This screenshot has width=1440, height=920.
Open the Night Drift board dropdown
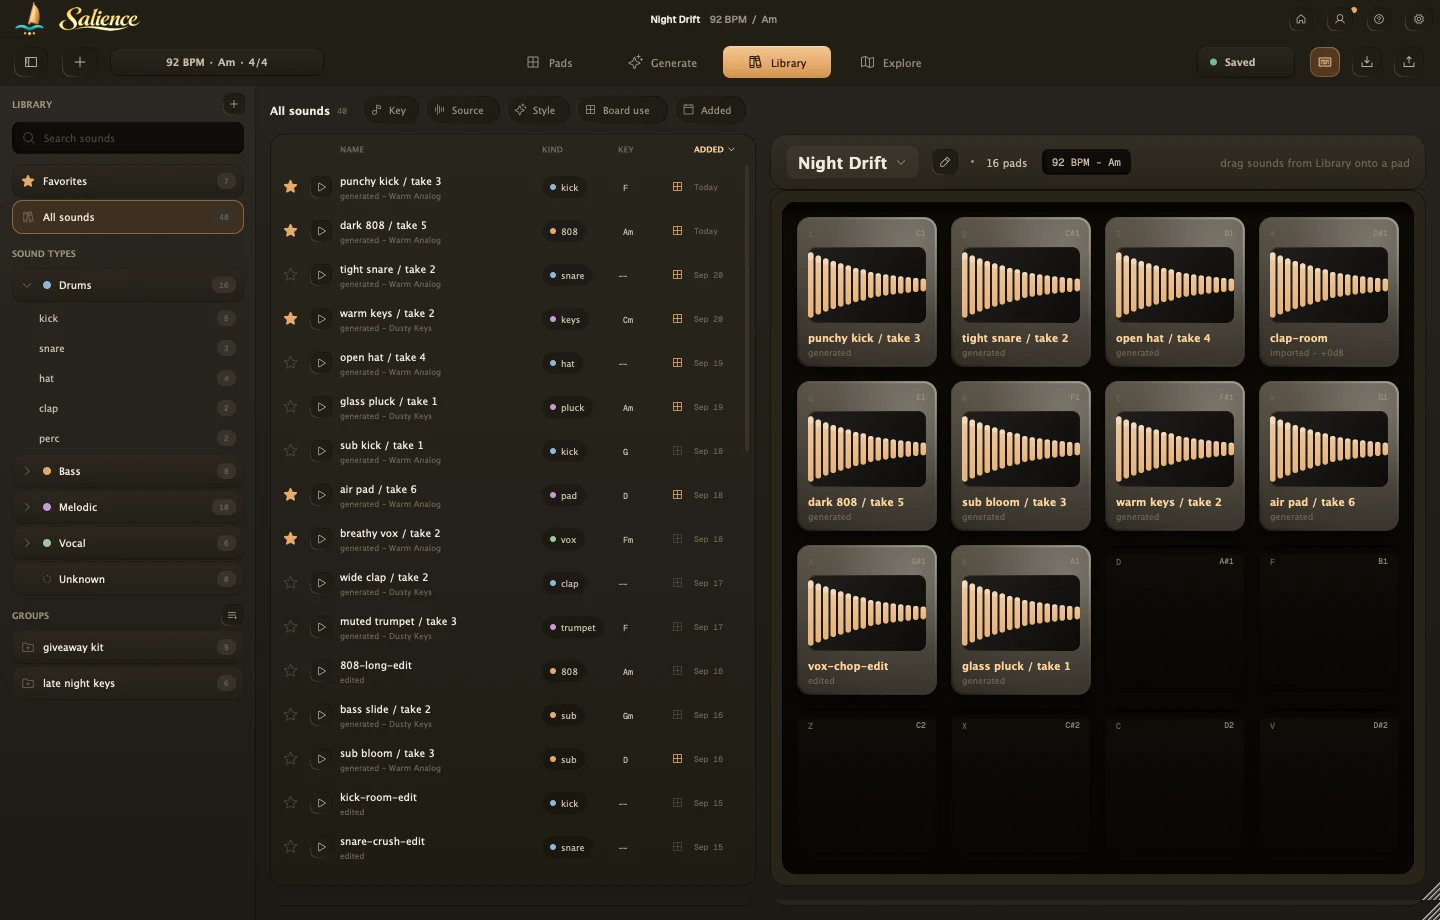(x=852, y=162)
